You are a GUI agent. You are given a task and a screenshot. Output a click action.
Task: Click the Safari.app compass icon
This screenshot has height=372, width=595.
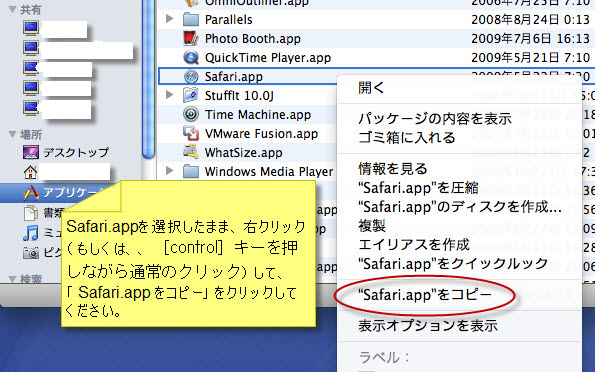[191, 77]
